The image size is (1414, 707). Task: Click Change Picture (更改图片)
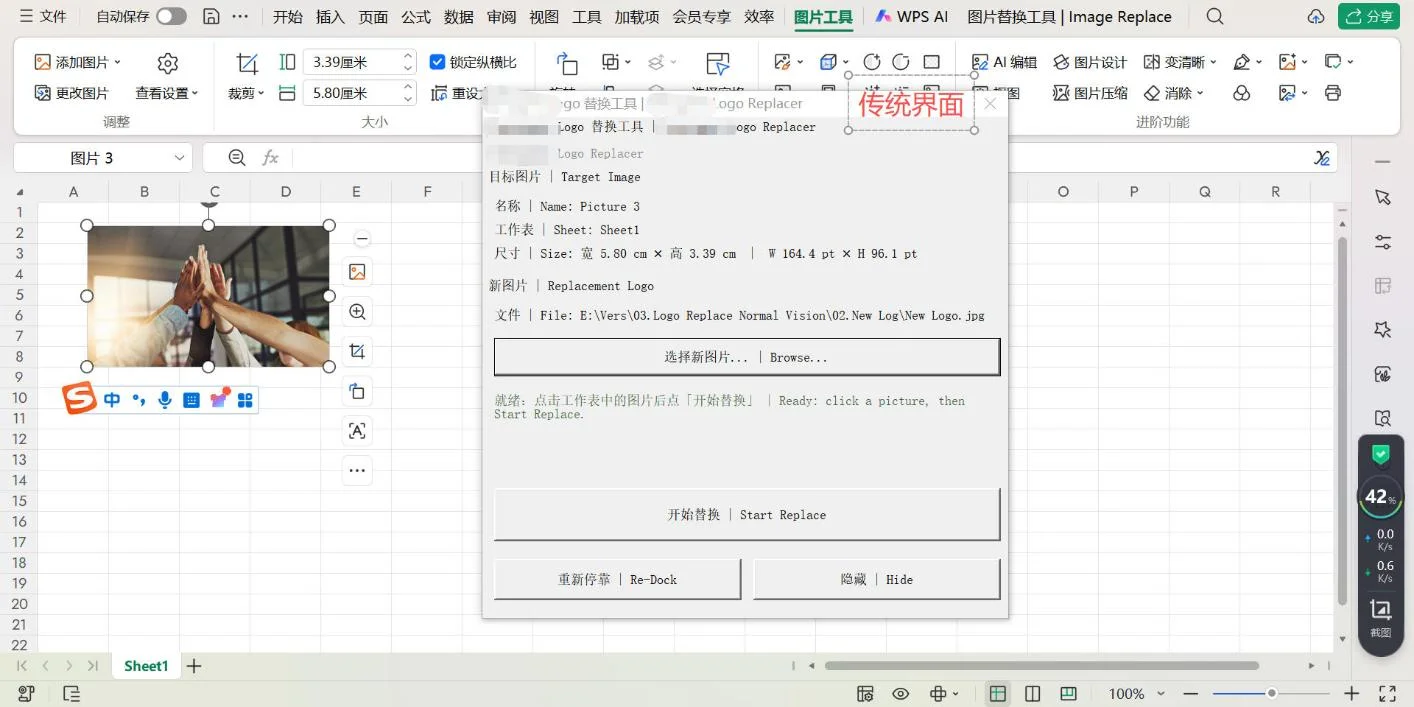point(72,93)
